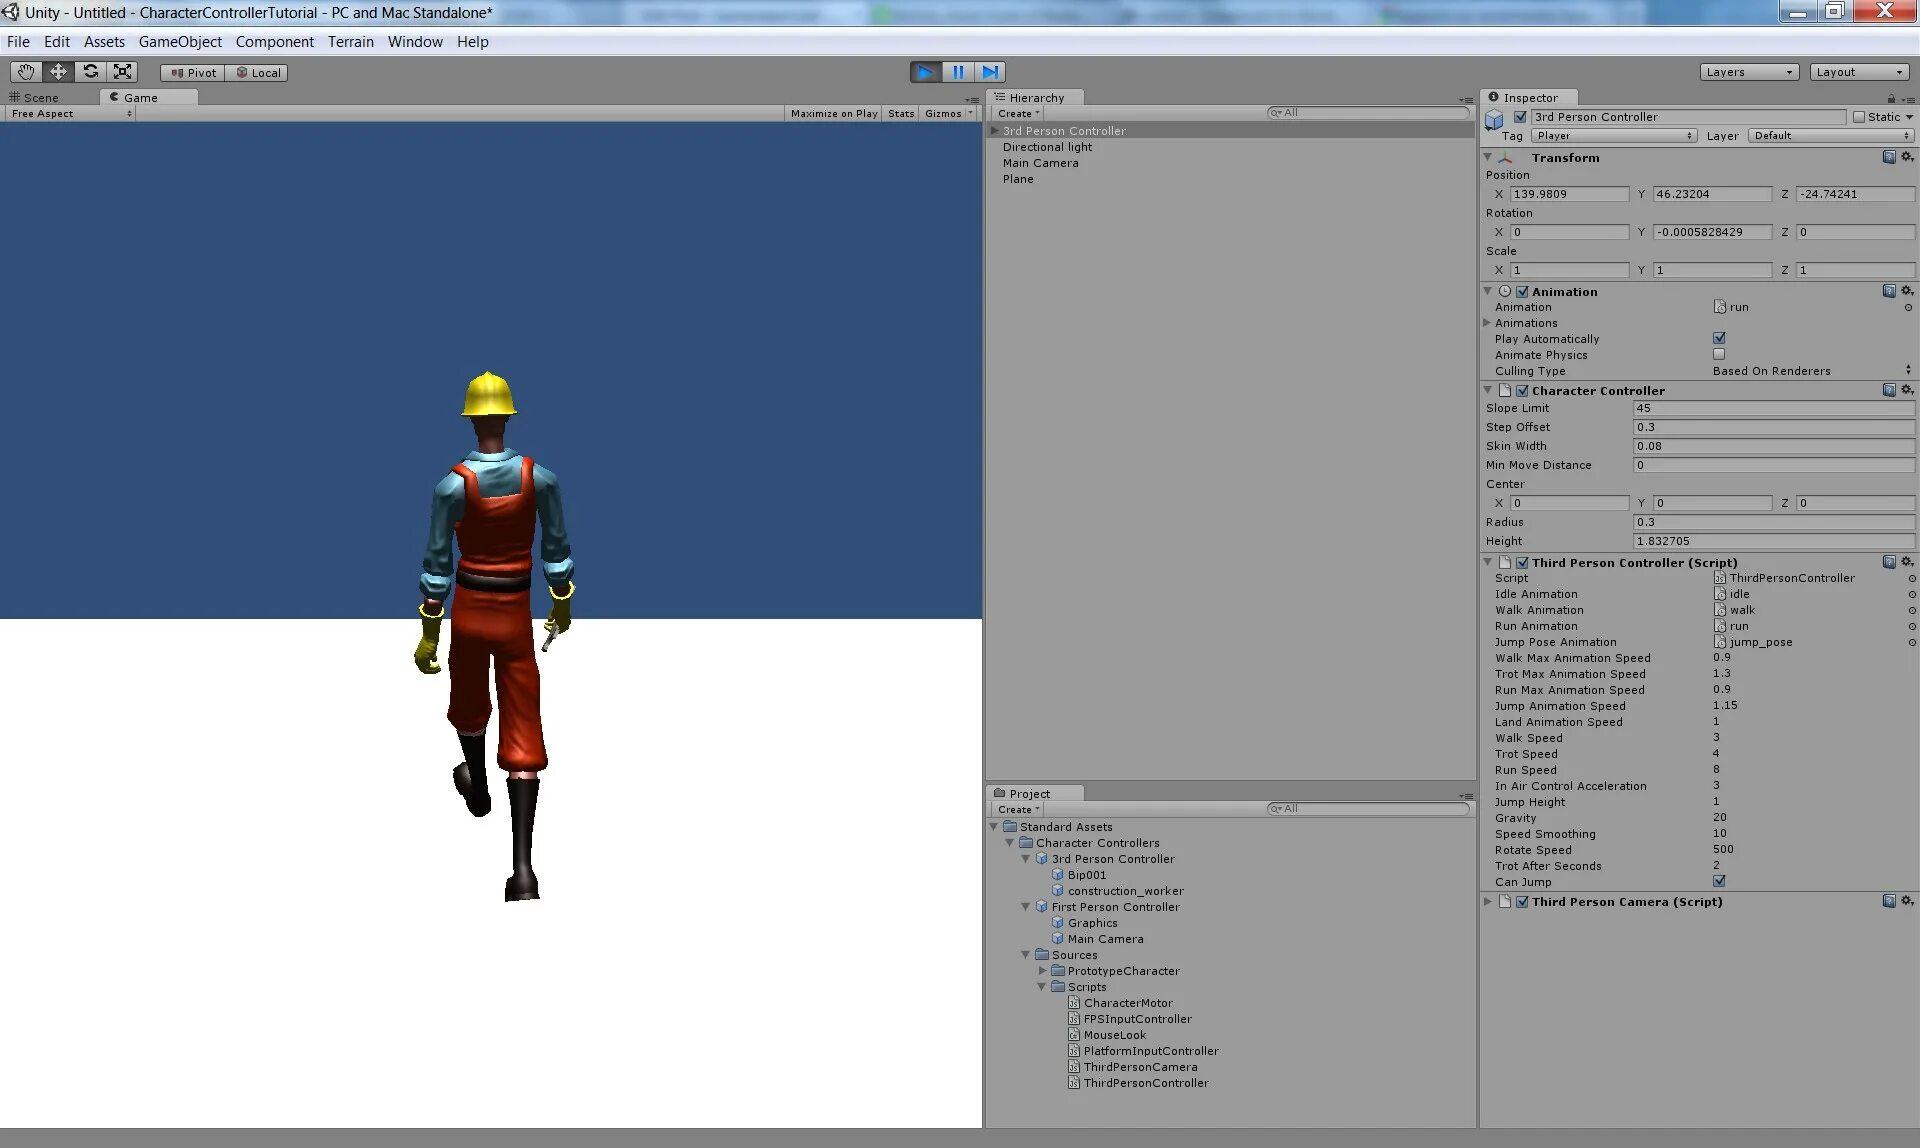Enable Animate Physics checkbox
Image resolution: width=1920 pixels, height=1148 pixels.
click(x=1719, y=354)
